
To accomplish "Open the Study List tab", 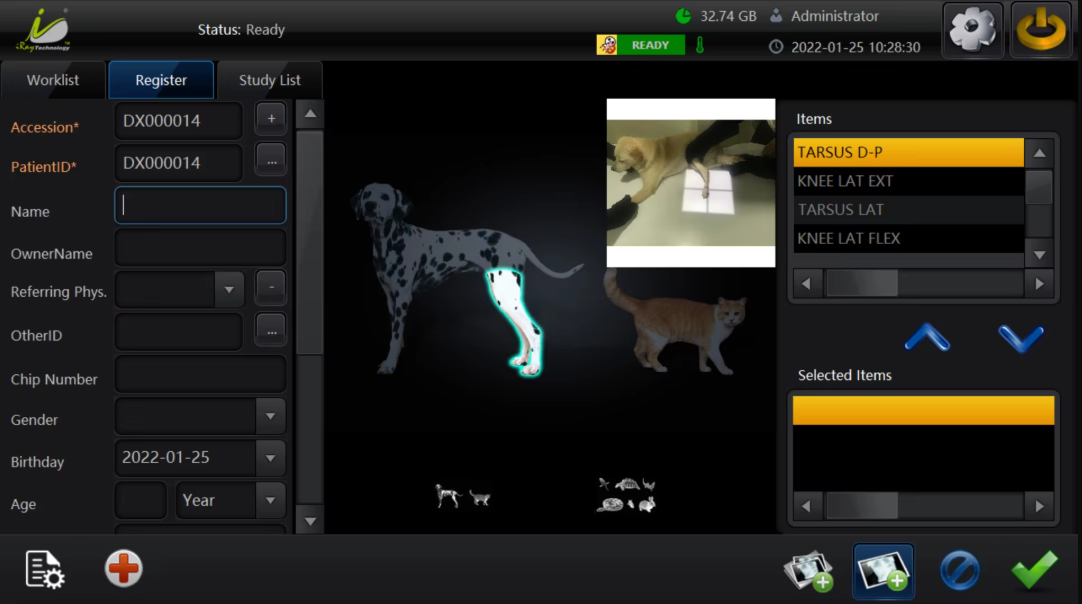I will coord(268,79).
